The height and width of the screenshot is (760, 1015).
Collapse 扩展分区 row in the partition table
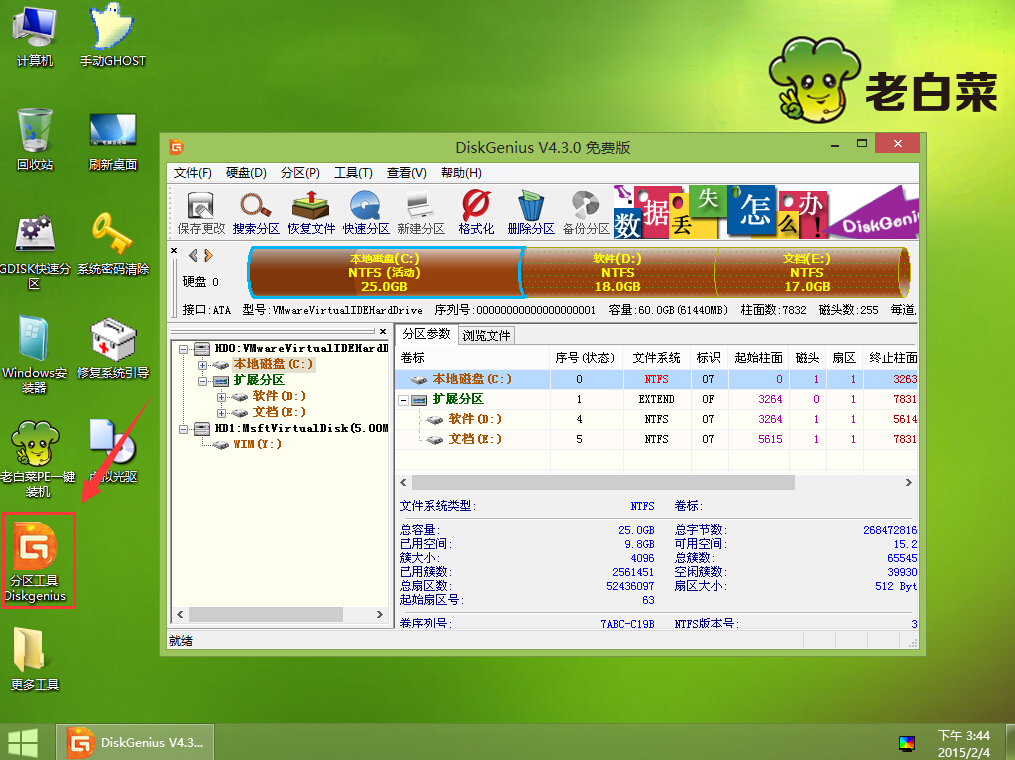403,400
